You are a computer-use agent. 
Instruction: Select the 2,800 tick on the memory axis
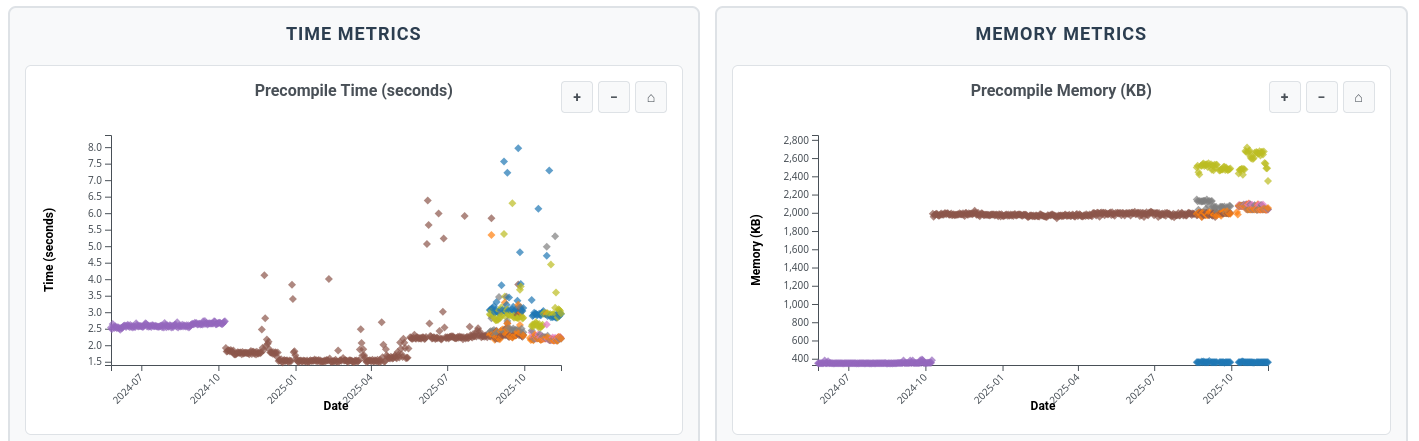[796, 140]
